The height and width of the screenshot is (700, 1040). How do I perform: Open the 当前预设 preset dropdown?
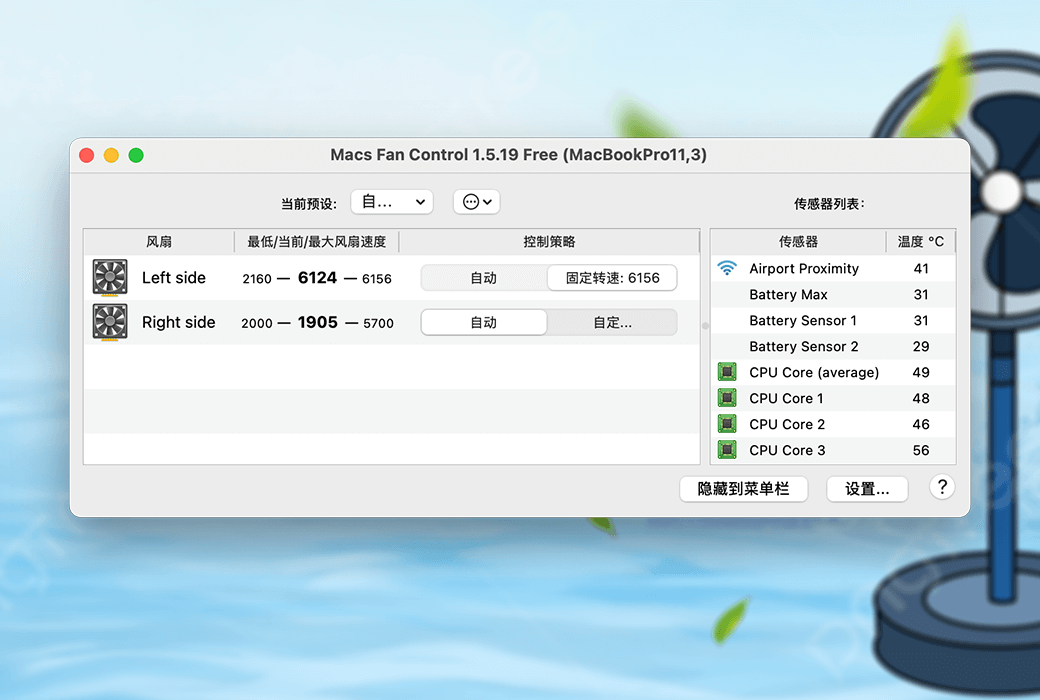pos(391,201)
